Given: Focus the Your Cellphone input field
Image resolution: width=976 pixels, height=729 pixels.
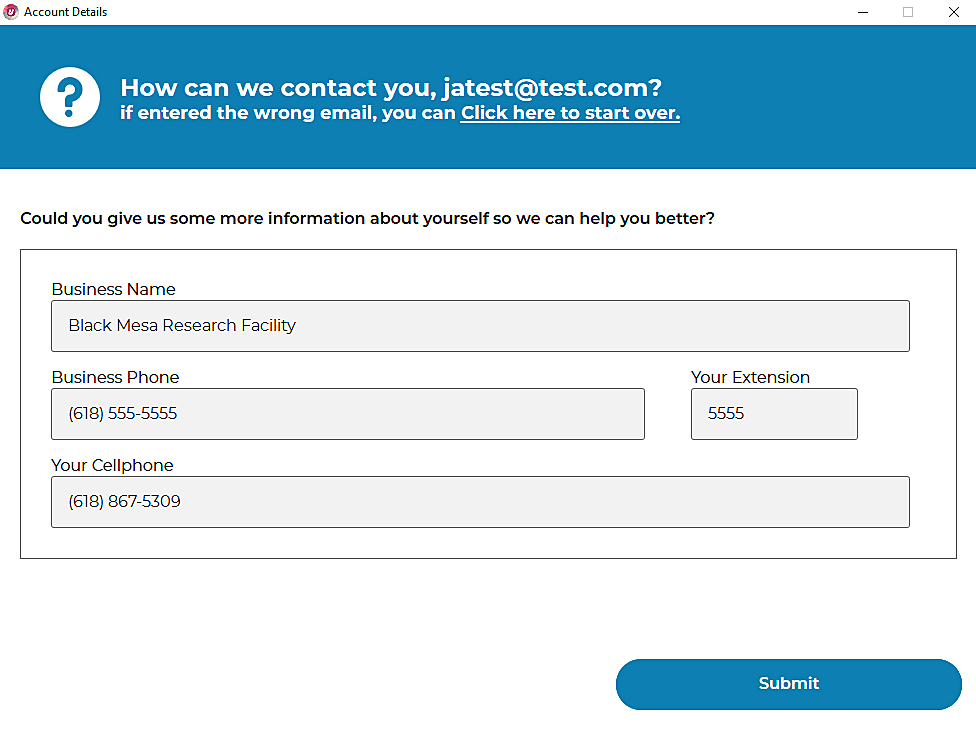Looking at the screenshot, I should tap(480, 502).
